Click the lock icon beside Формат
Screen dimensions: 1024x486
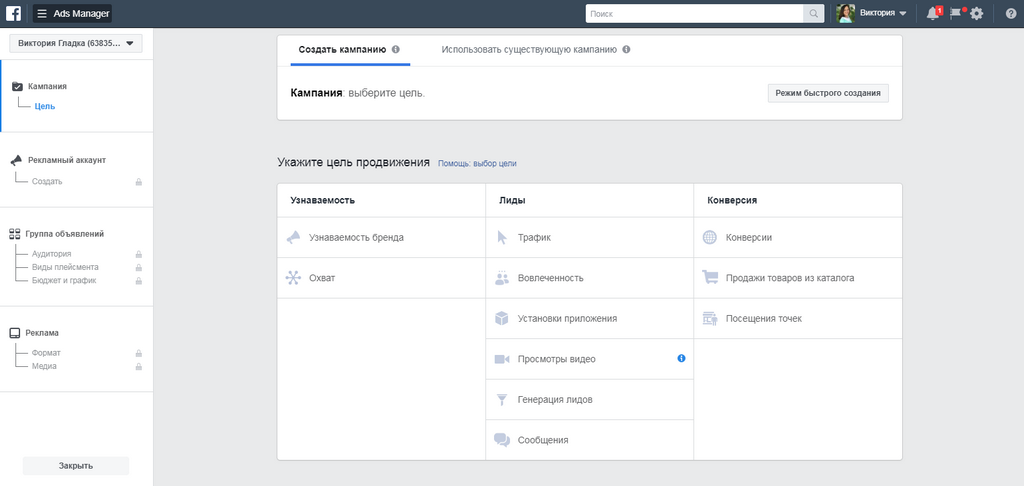pos(138,353)
